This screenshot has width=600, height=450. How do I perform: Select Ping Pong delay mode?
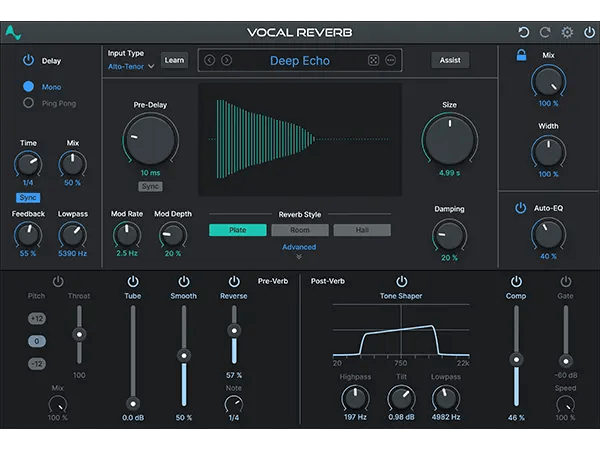[x=28, y=103]
